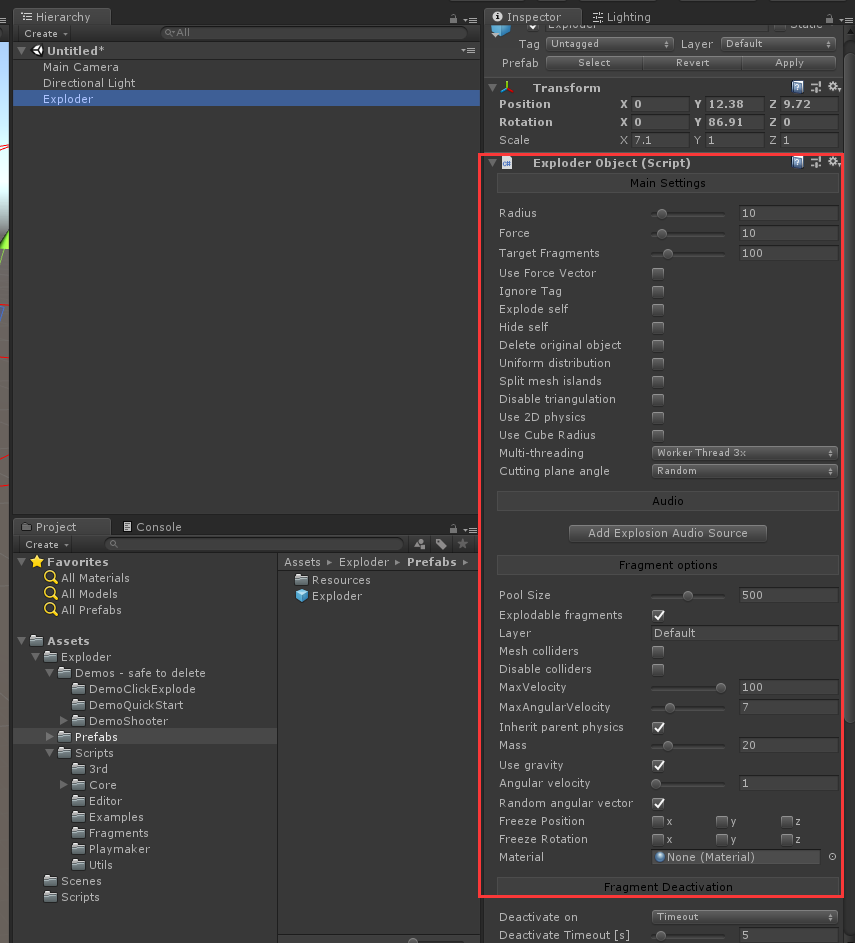The height and width of the screenshot is (943, 855).
Task: Click the search by label icon in Project
Action: click(x=441, y=543)
